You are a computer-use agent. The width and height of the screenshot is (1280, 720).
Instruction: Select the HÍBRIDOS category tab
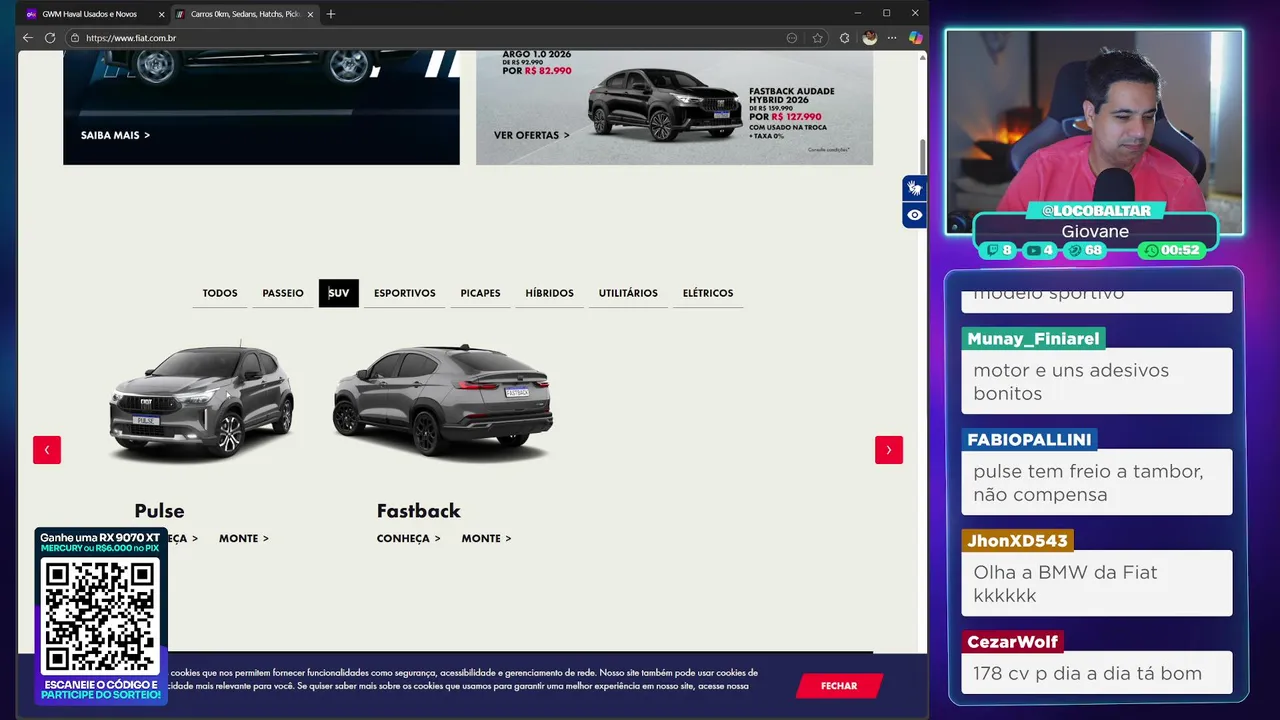pos(550,293)
